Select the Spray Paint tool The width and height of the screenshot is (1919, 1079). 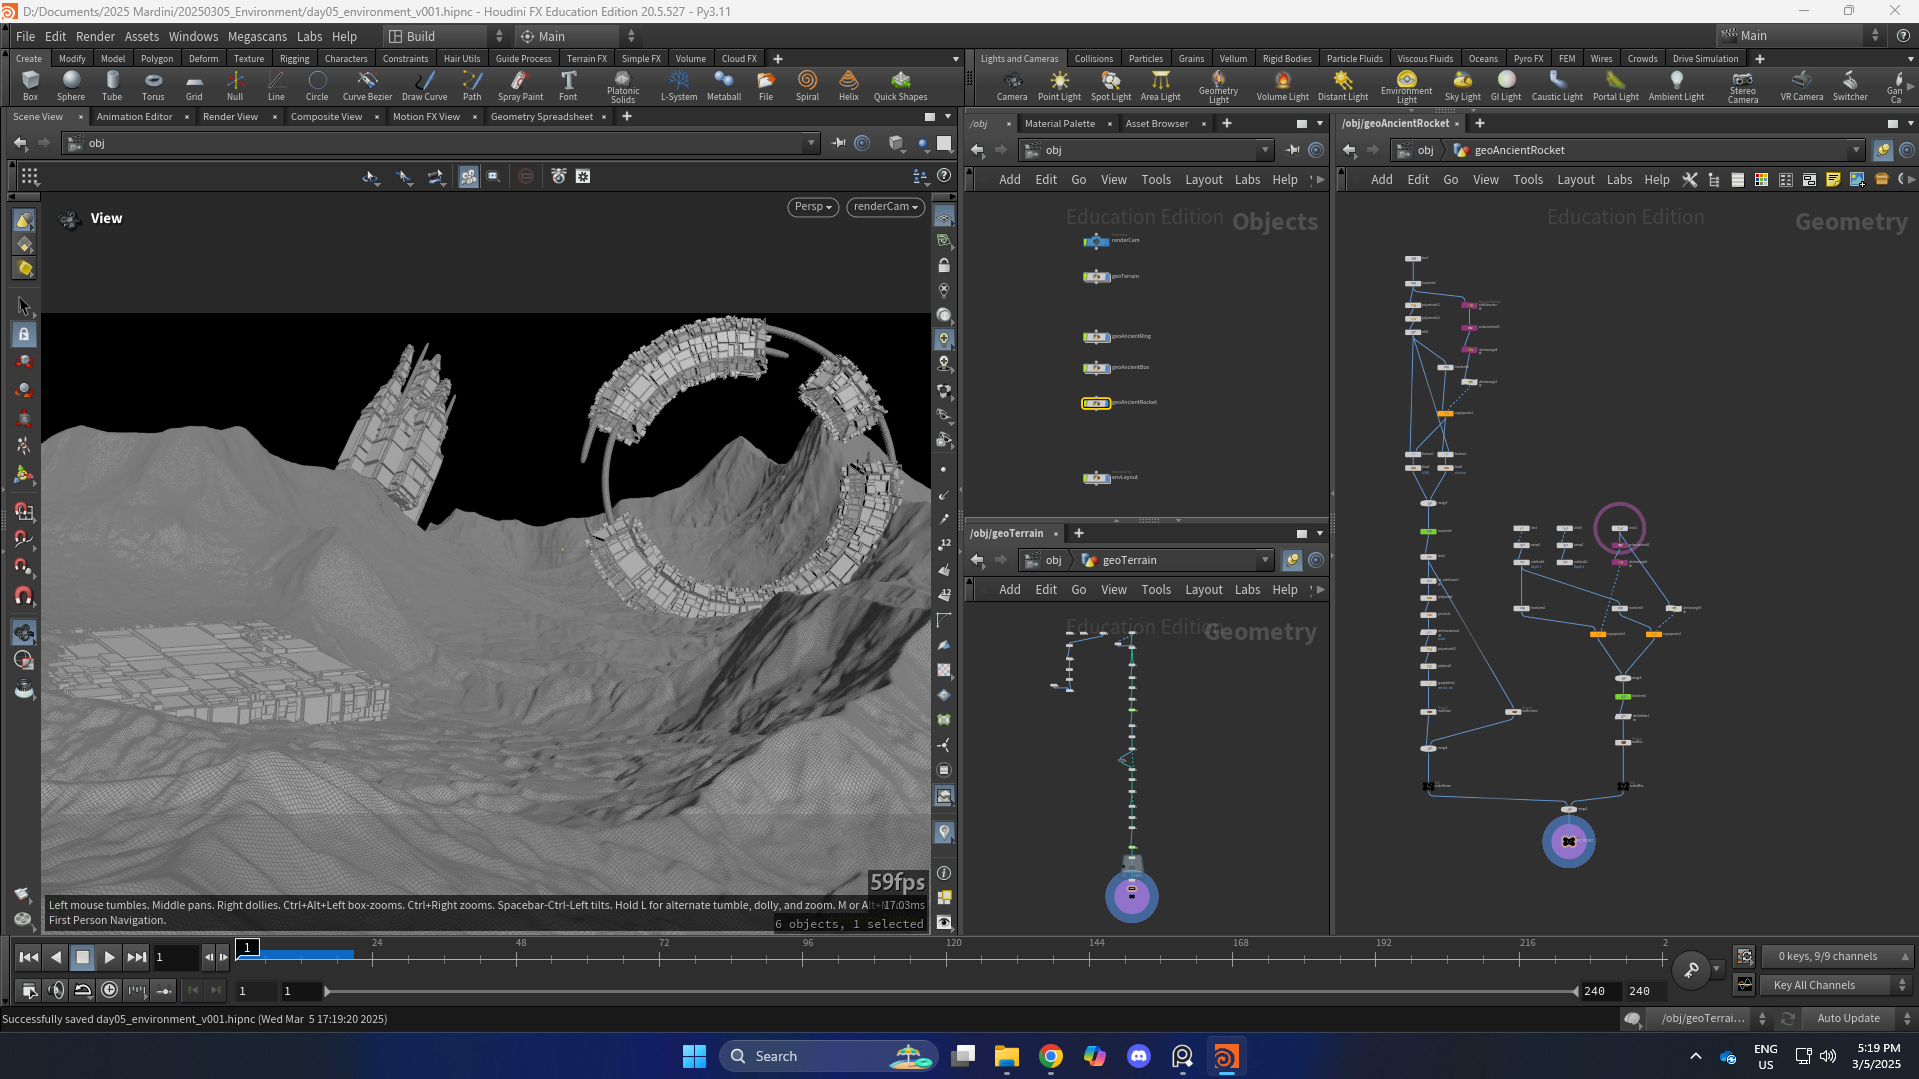coord(520,85)
